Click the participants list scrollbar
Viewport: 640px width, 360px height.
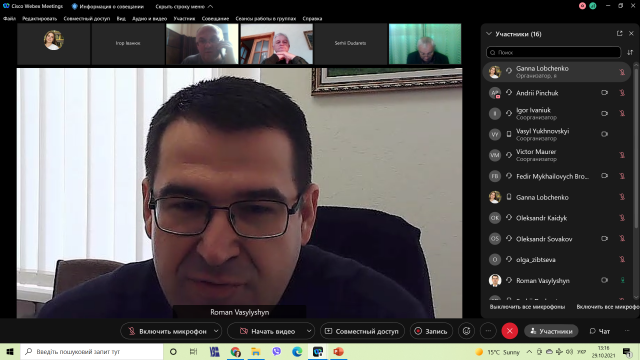point(636,147)
